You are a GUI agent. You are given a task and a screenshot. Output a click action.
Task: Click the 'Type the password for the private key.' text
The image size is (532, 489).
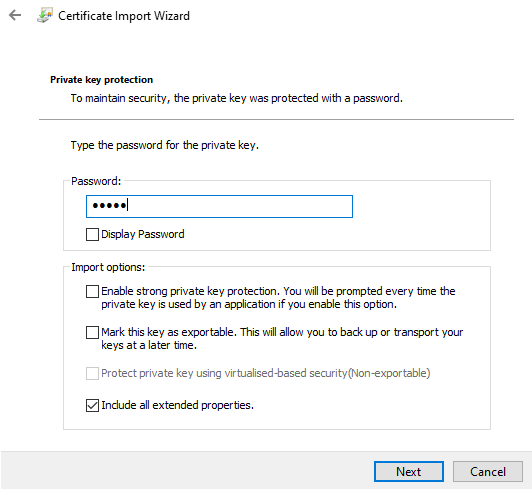[x=165, y=145]
